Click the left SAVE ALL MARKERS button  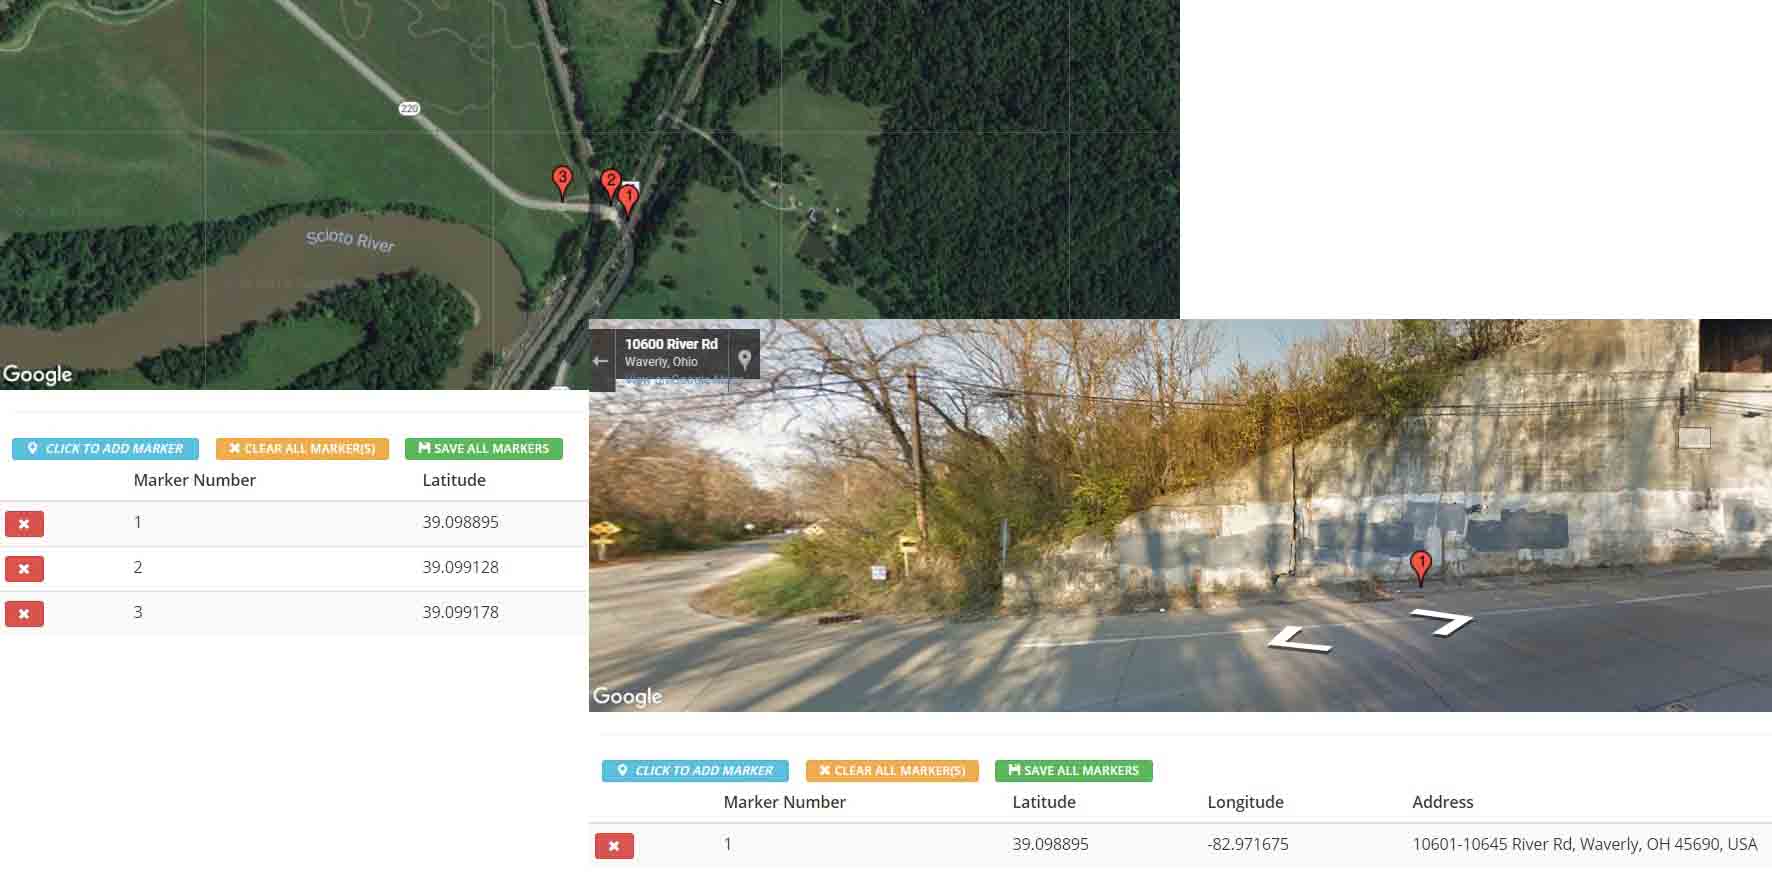point(484,449)
